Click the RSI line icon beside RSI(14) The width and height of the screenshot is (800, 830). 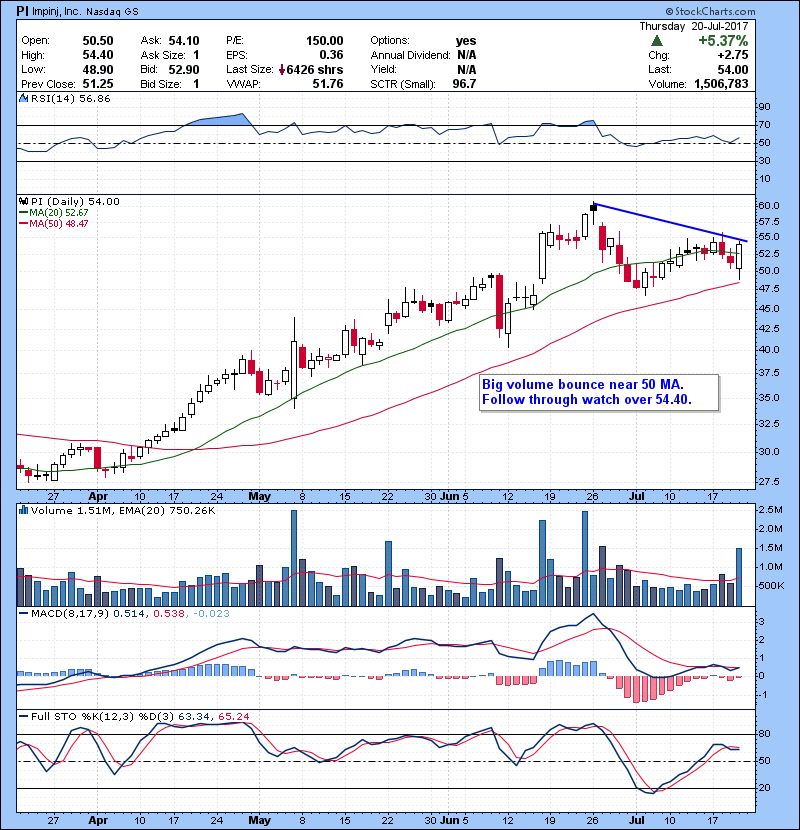click(x=23, y=98)
